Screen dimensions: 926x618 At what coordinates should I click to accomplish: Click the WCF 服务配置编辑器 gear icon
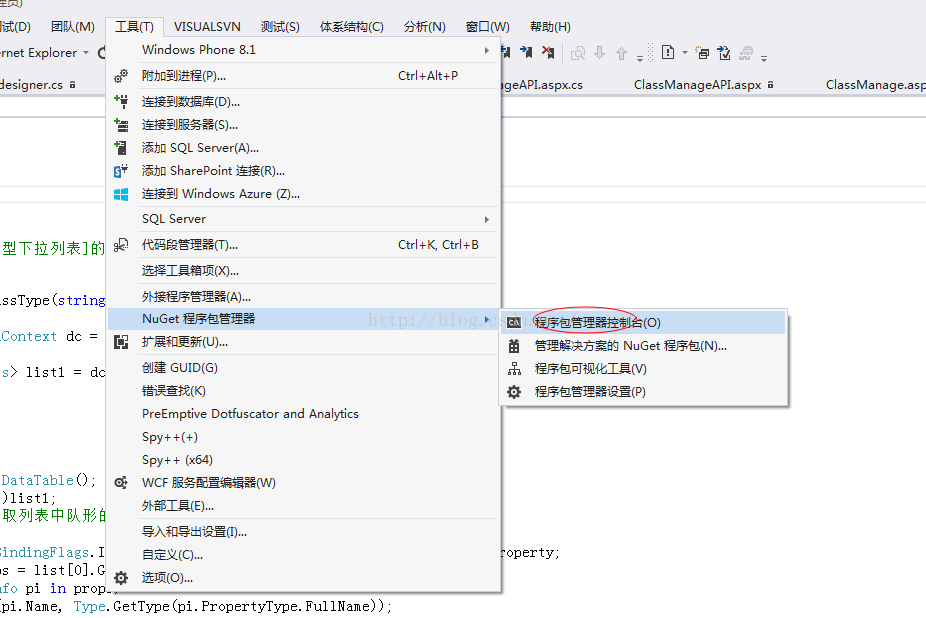(x=121, y=483)
